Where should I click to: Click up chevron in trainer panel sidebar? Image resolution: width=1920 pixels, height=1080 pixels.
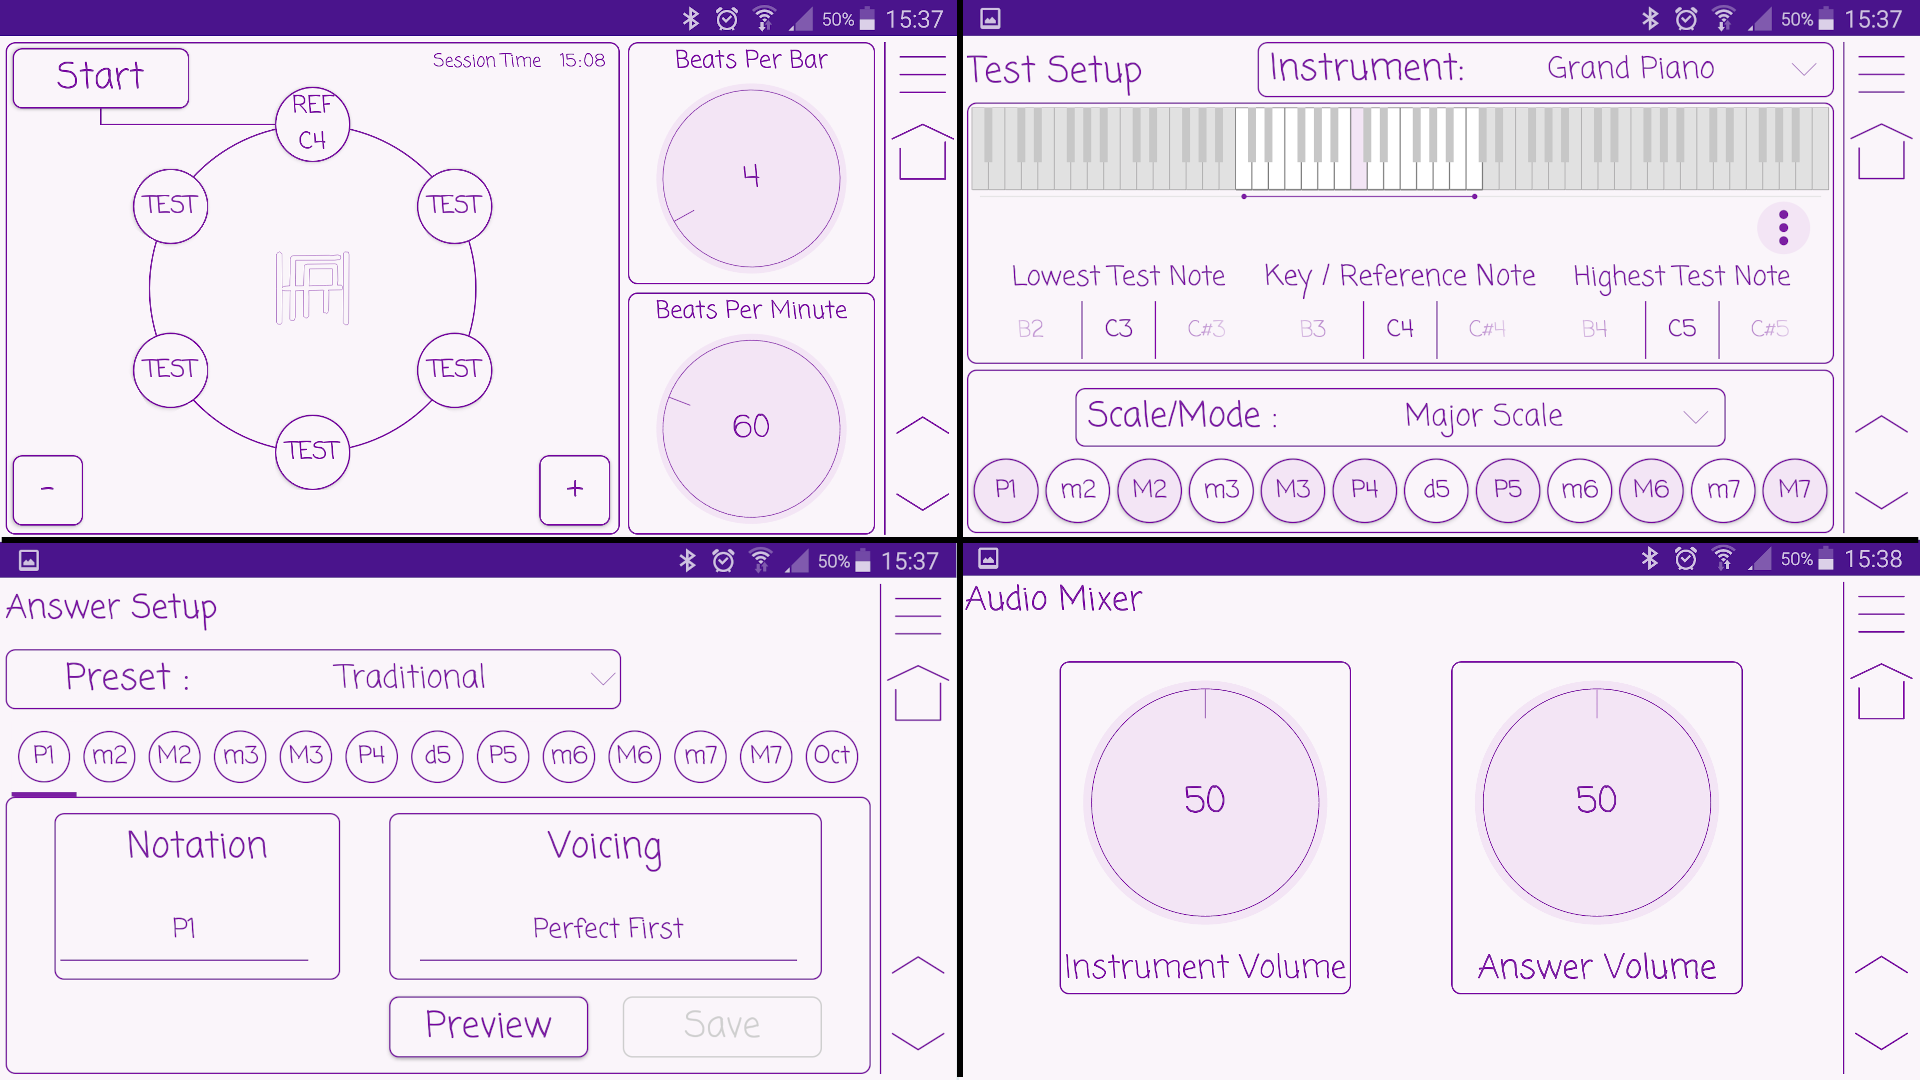click(922, 426)
